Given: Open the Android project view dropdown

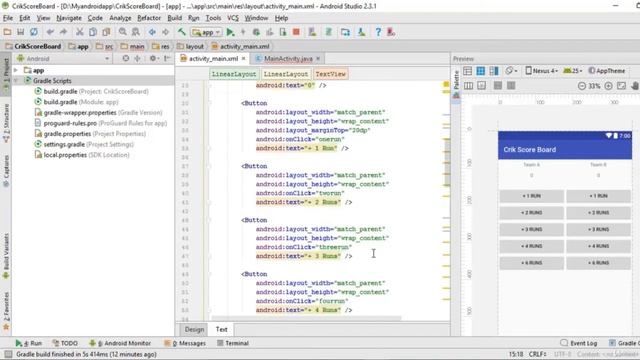Looking at the screenshot, I should tap(63, 58).
